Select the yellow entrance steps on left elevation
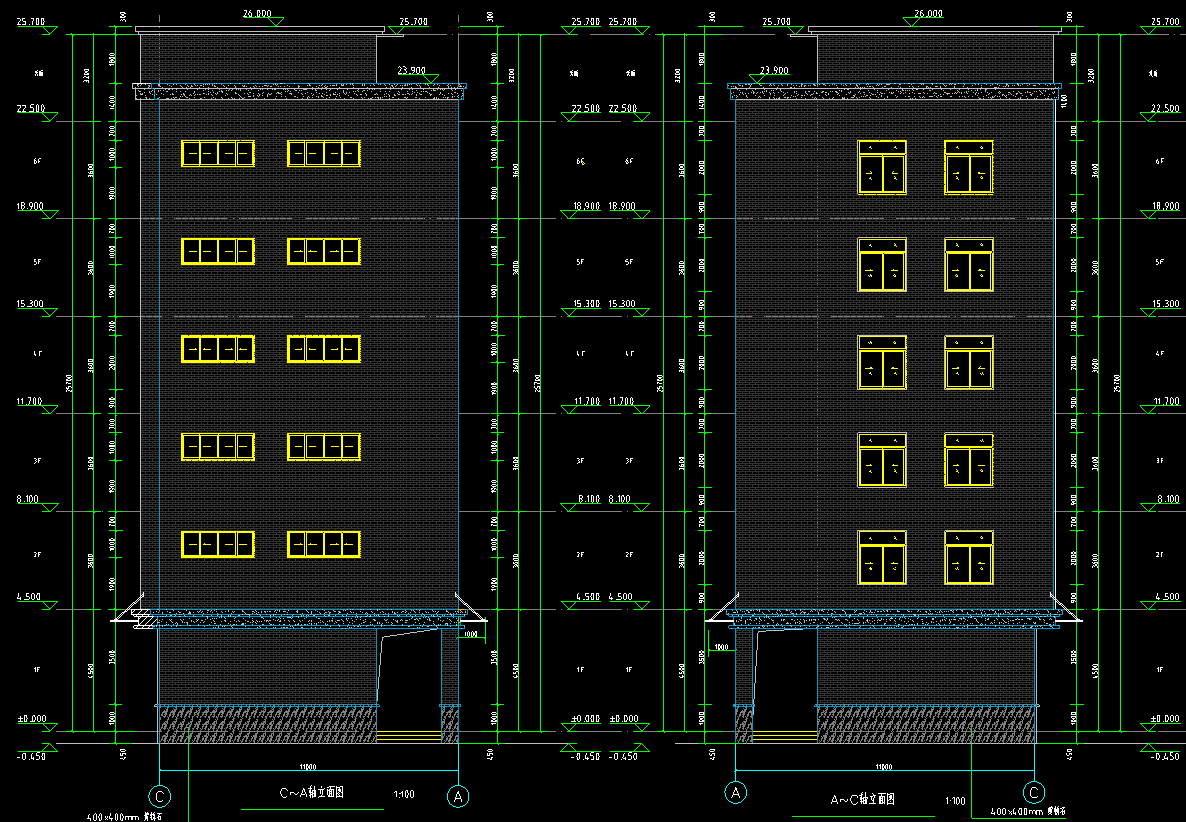This screenshot has width=1186, height=822. tap(410, 736)
